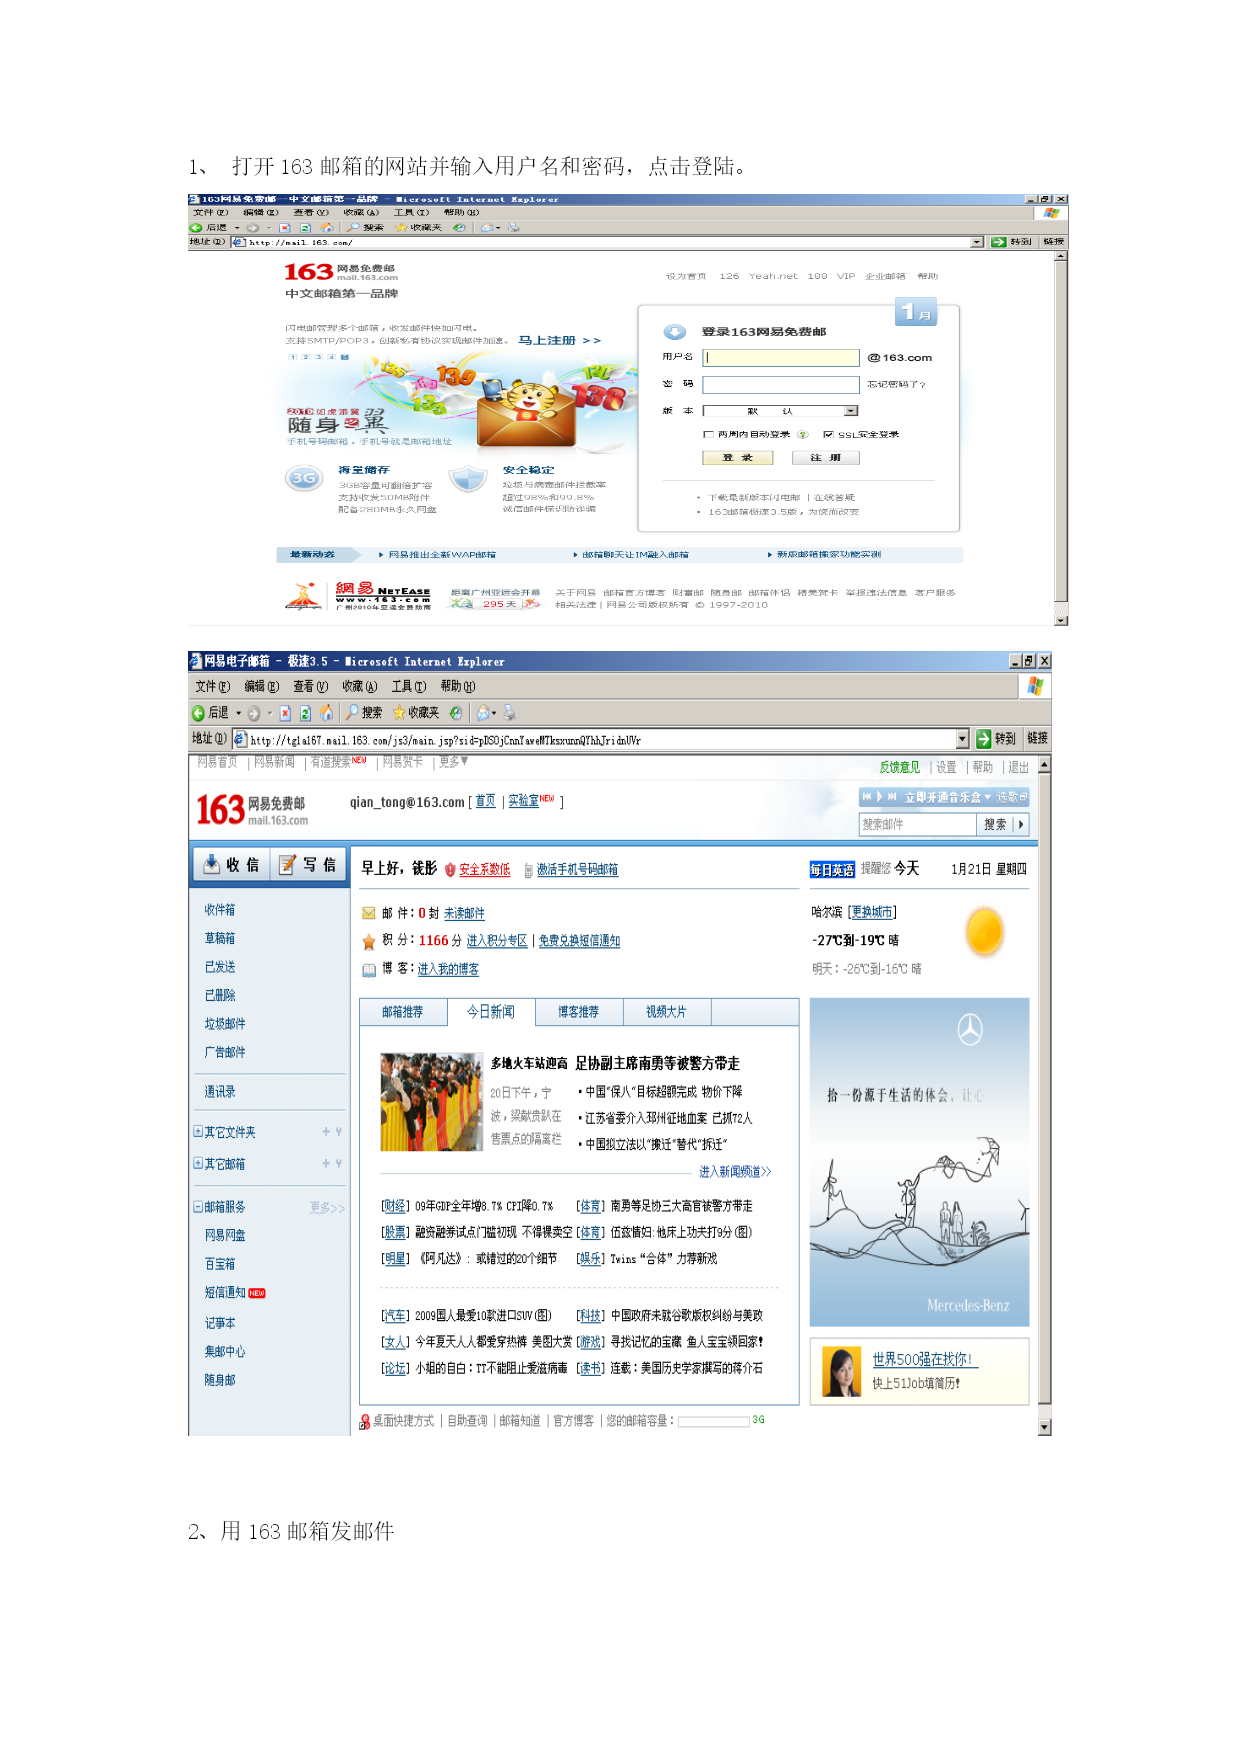
Task: Click the Back arrow in the login window toolbar
Action: pyautogui.click(x=196, y=228)
